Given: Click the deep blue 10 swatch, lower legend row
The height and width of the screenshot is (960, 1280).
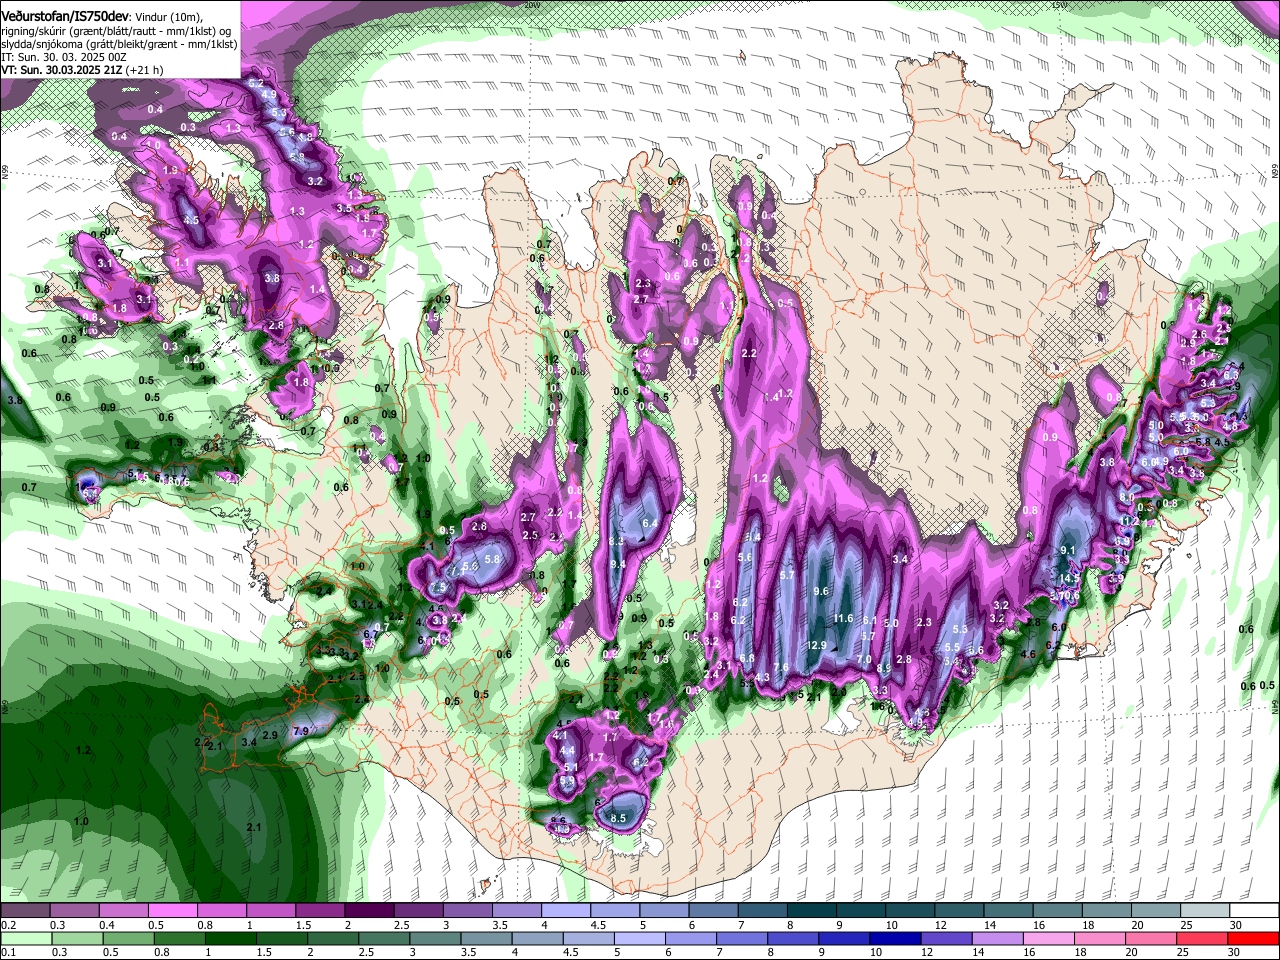Looking at the screenshot, I should pyautogui.click(x=896, y=938).
